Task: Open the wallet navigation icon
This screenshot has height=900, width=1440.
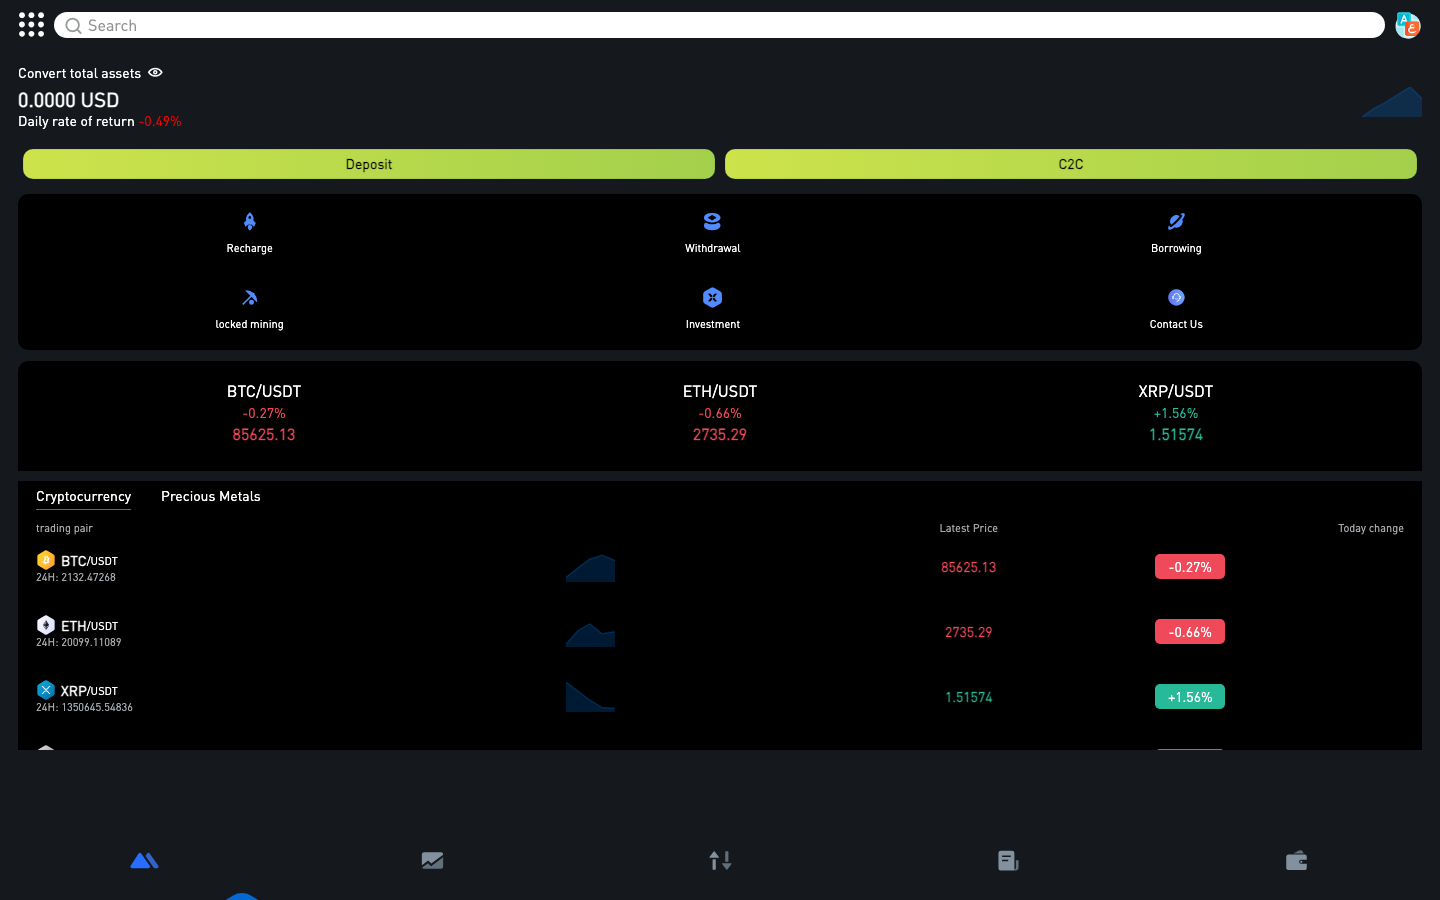Action: [1296, 860]
